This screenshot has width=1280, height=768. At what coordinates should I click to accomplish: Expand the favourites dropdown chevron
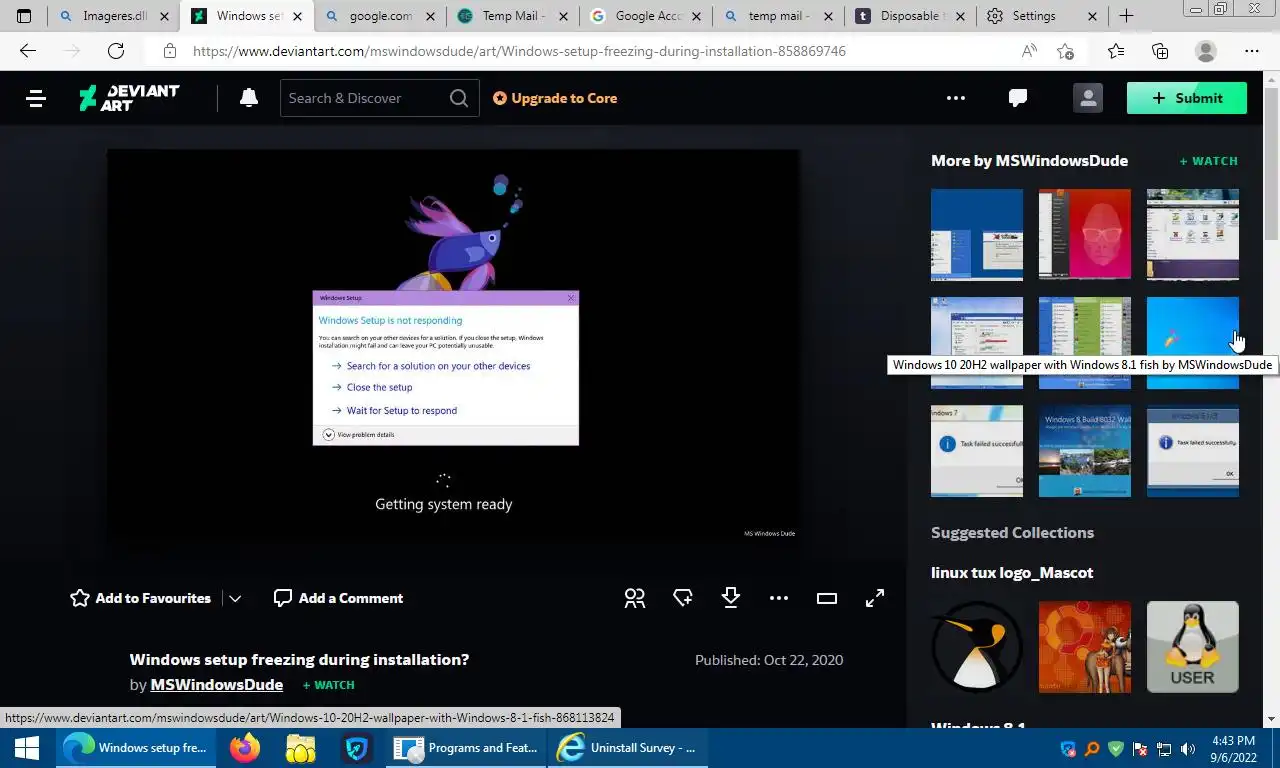[235, 598]
